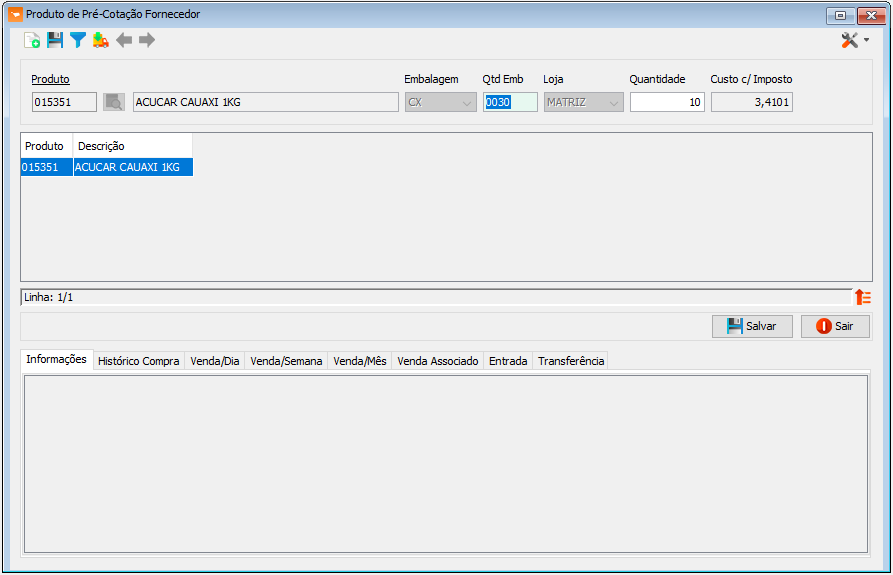This screenshot has width=893, height=575.
Task: Click the window restore button
Action: click(840, 15)
